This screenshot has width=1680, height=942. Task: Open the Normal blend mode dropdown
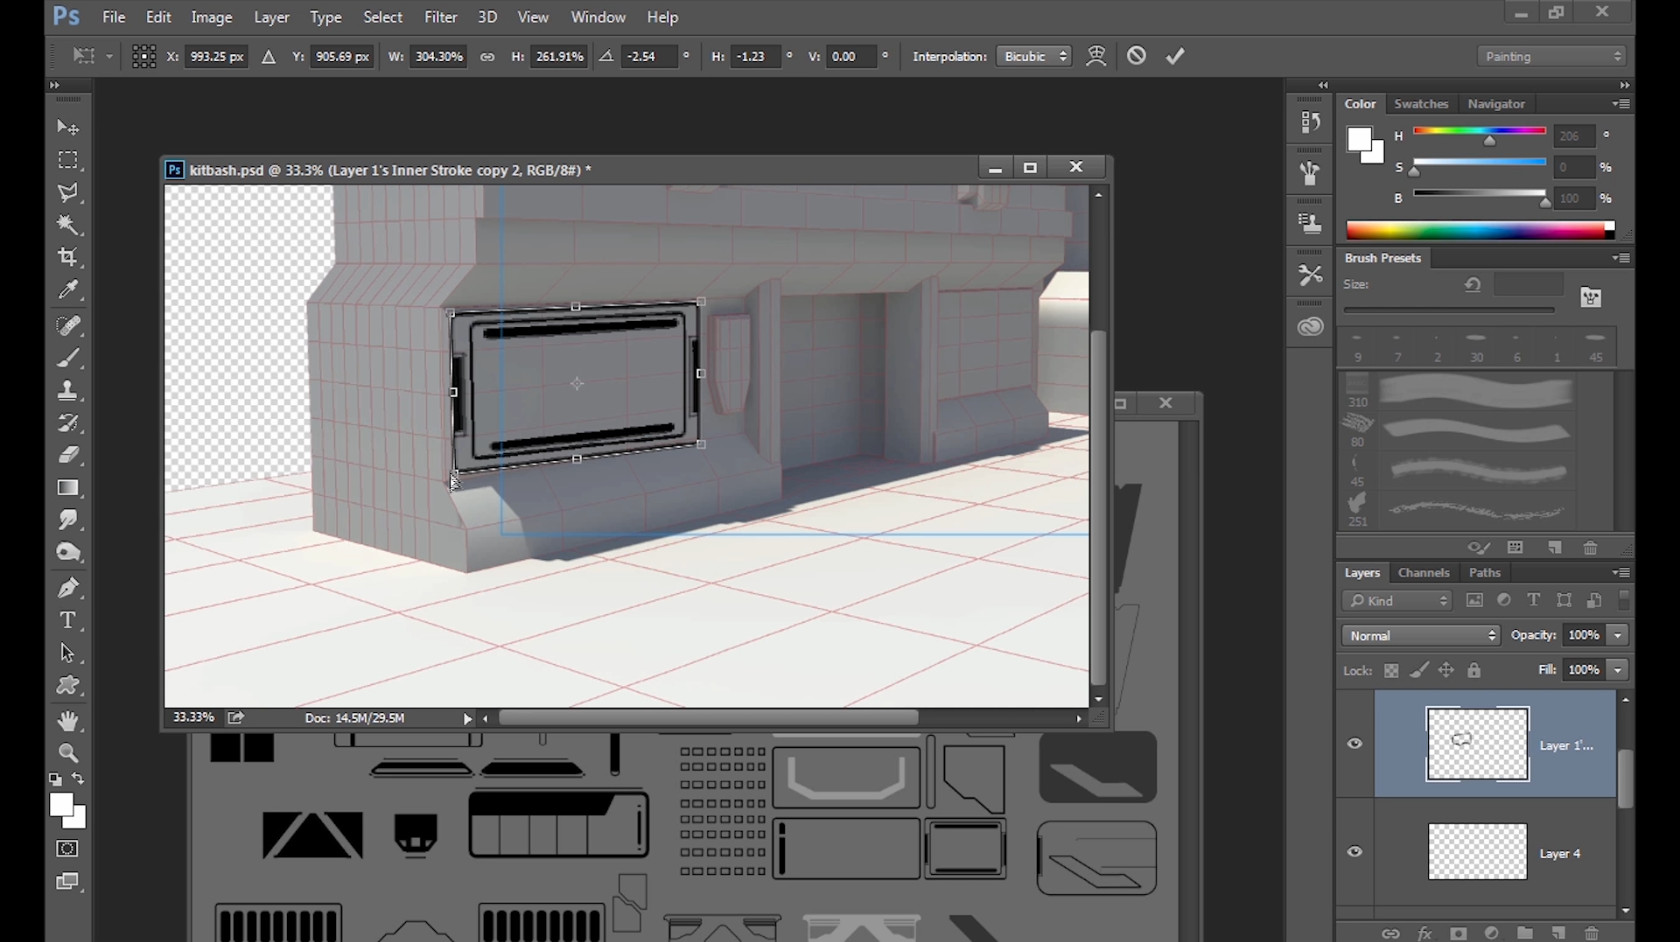click(x=1420, y=635)
